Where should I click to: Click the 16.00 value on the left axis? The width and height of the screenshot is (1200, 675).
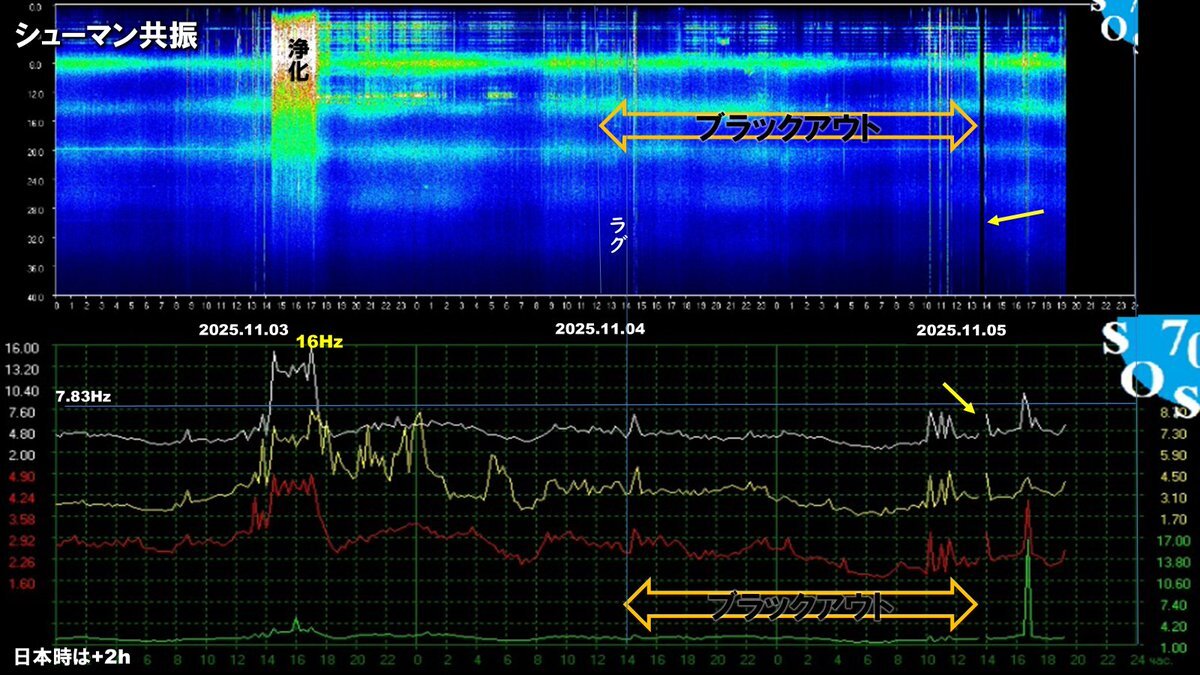point(22,348)
